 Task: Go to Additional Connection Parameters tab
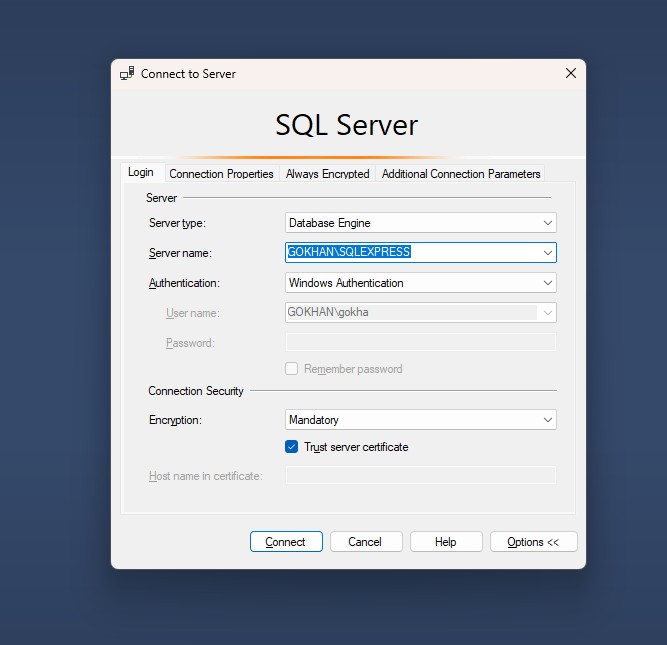pos(461,174)
